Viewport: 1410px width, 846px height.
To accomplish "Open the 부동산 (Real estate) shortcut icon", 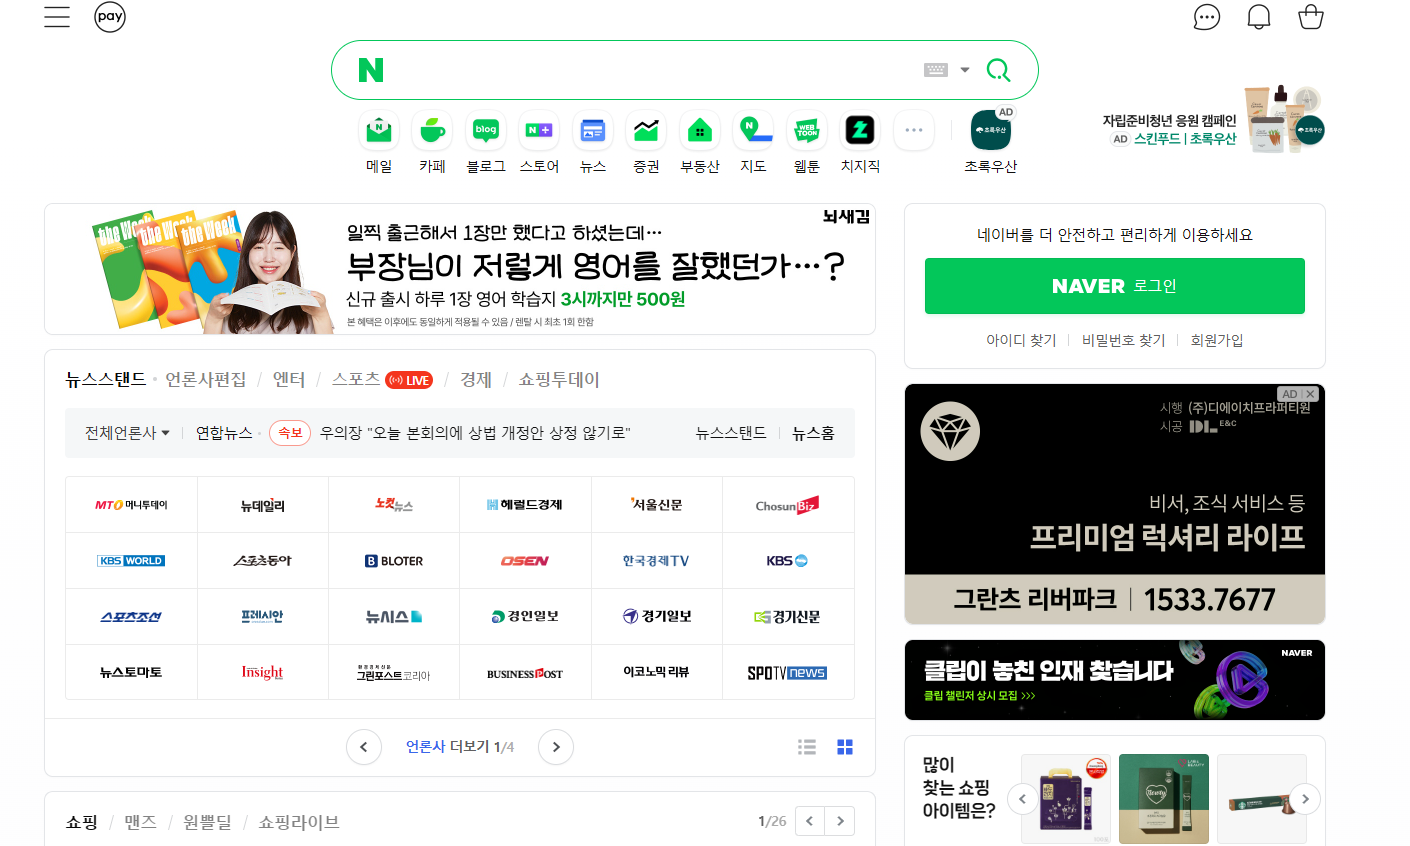I will coord(700,130).
